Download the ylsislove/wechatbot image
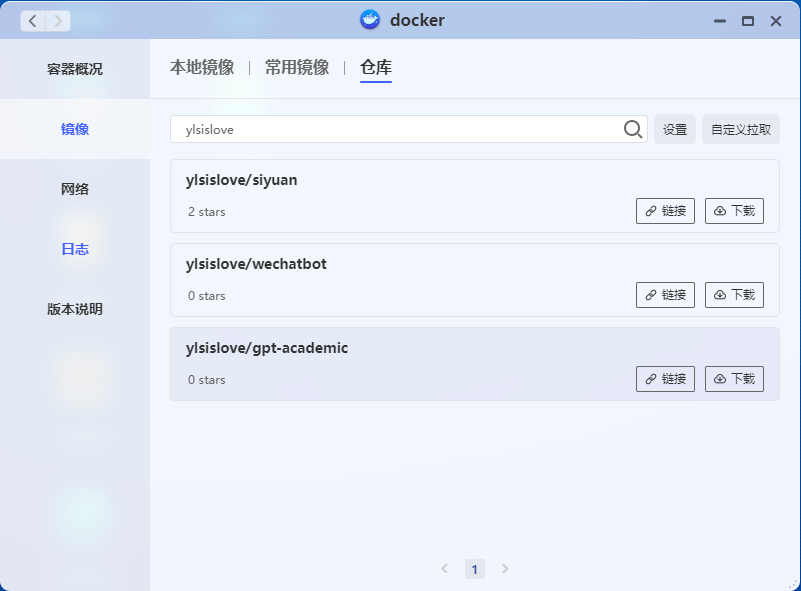 (x=735, y=295)
